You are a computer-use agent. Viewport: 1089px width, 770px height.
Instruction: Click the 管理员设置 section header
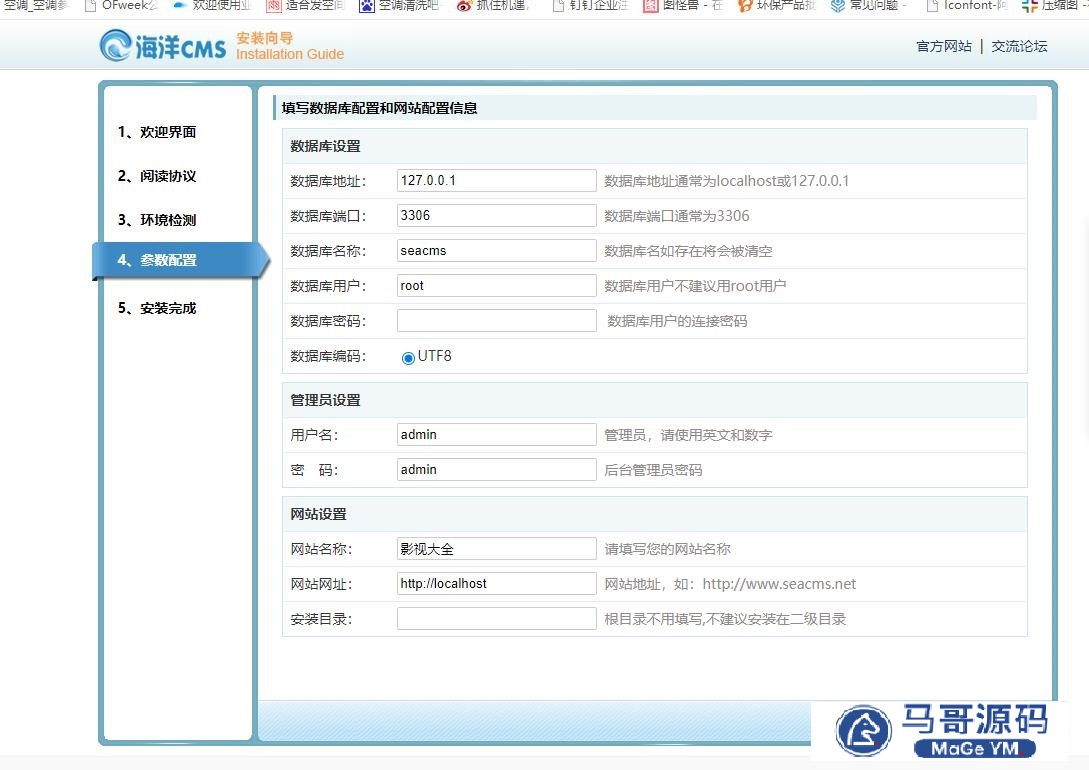coord(325,401)
